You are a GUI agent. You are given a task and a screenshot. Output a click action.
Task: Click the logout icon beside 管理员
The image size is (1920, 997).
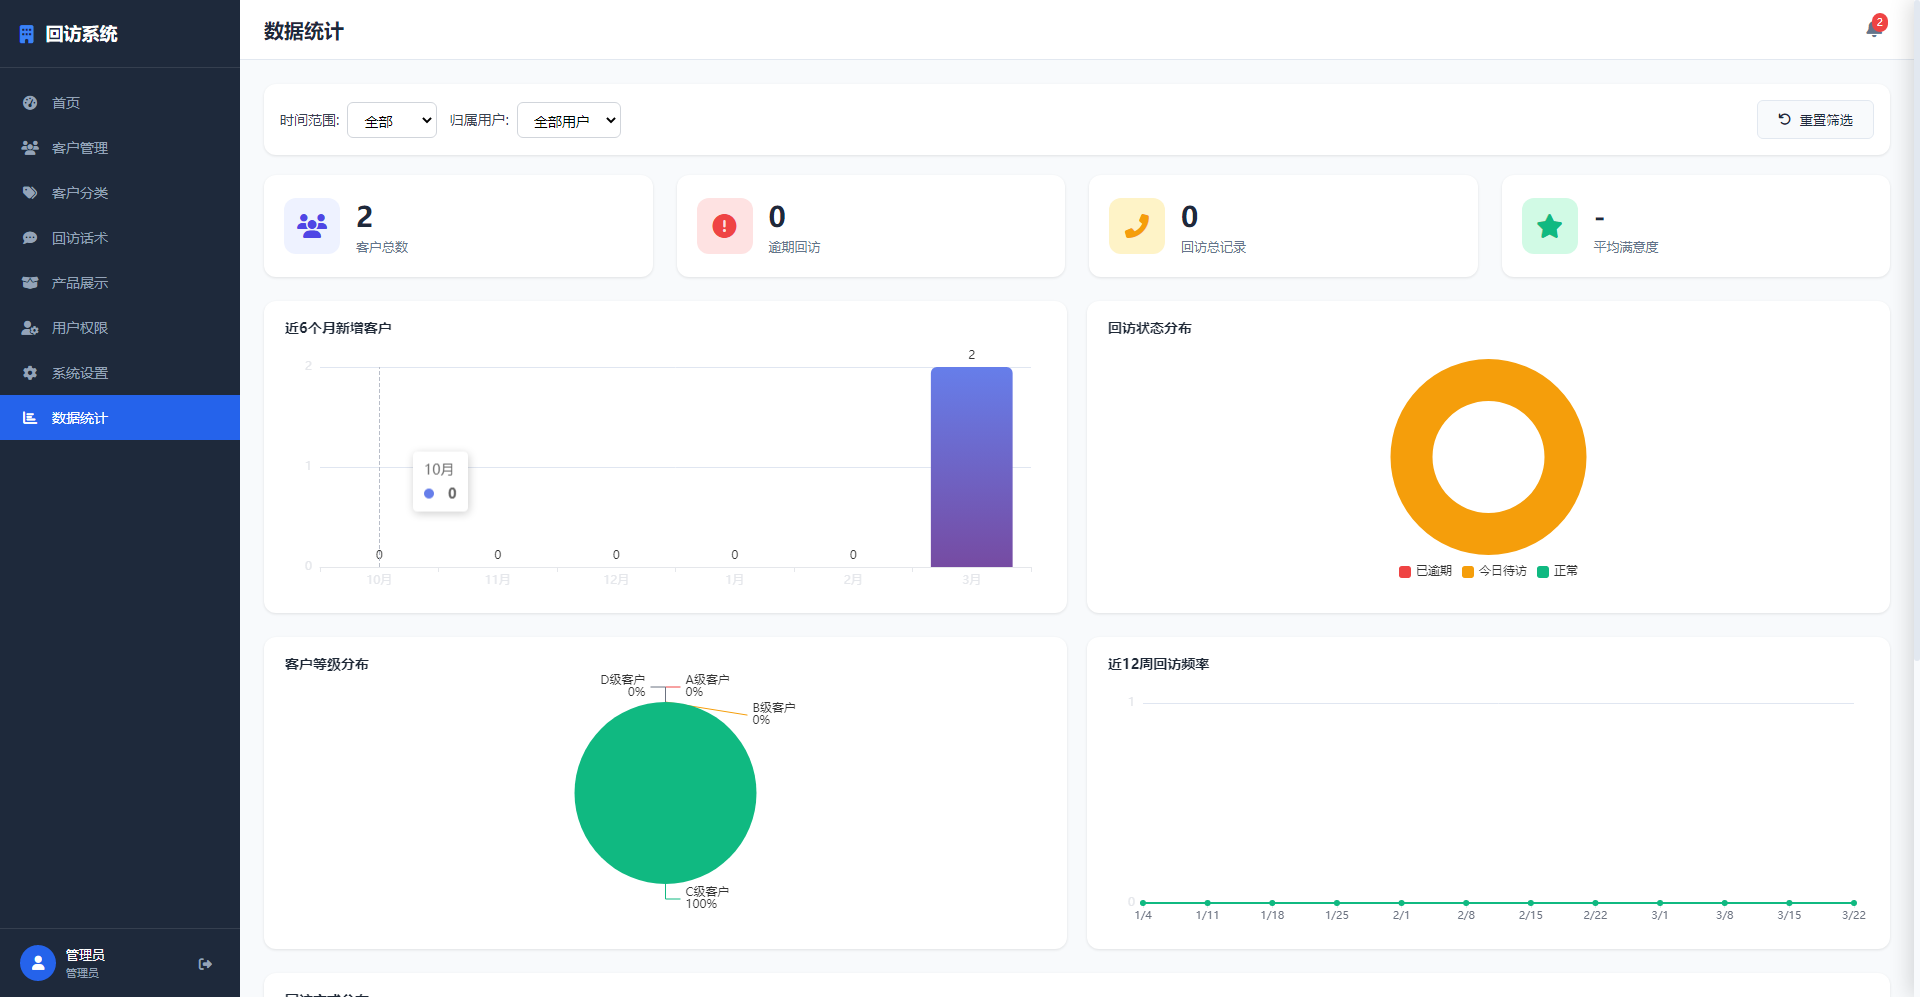tap(205, 964)
